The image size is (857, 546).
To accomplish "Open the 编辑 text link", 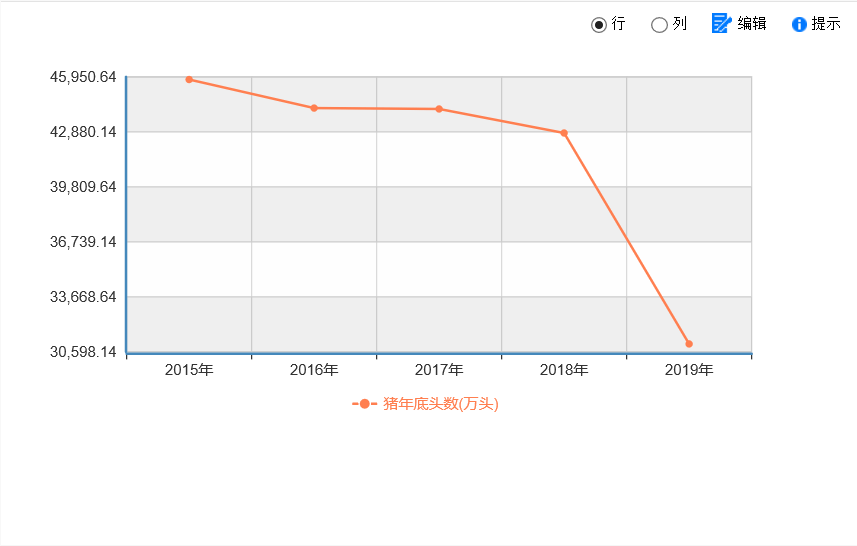I will pos(752,24).
